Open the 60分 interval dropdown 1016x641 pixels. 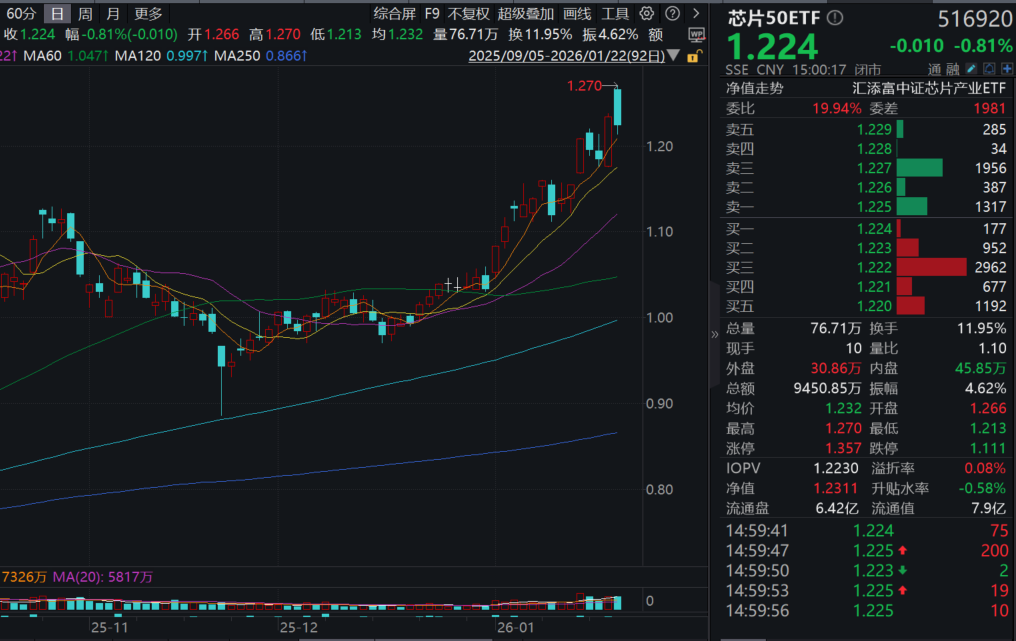pyautogui.click(x=20, y=14)
